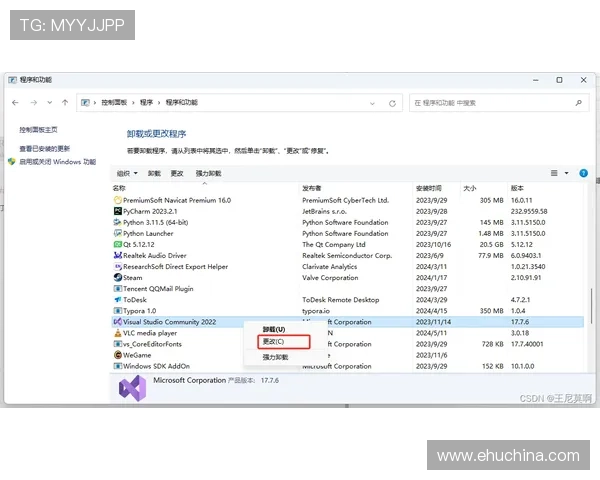Screen dimensions: 600x480
Task: Refresh the programs list
Action: [392, 103]
